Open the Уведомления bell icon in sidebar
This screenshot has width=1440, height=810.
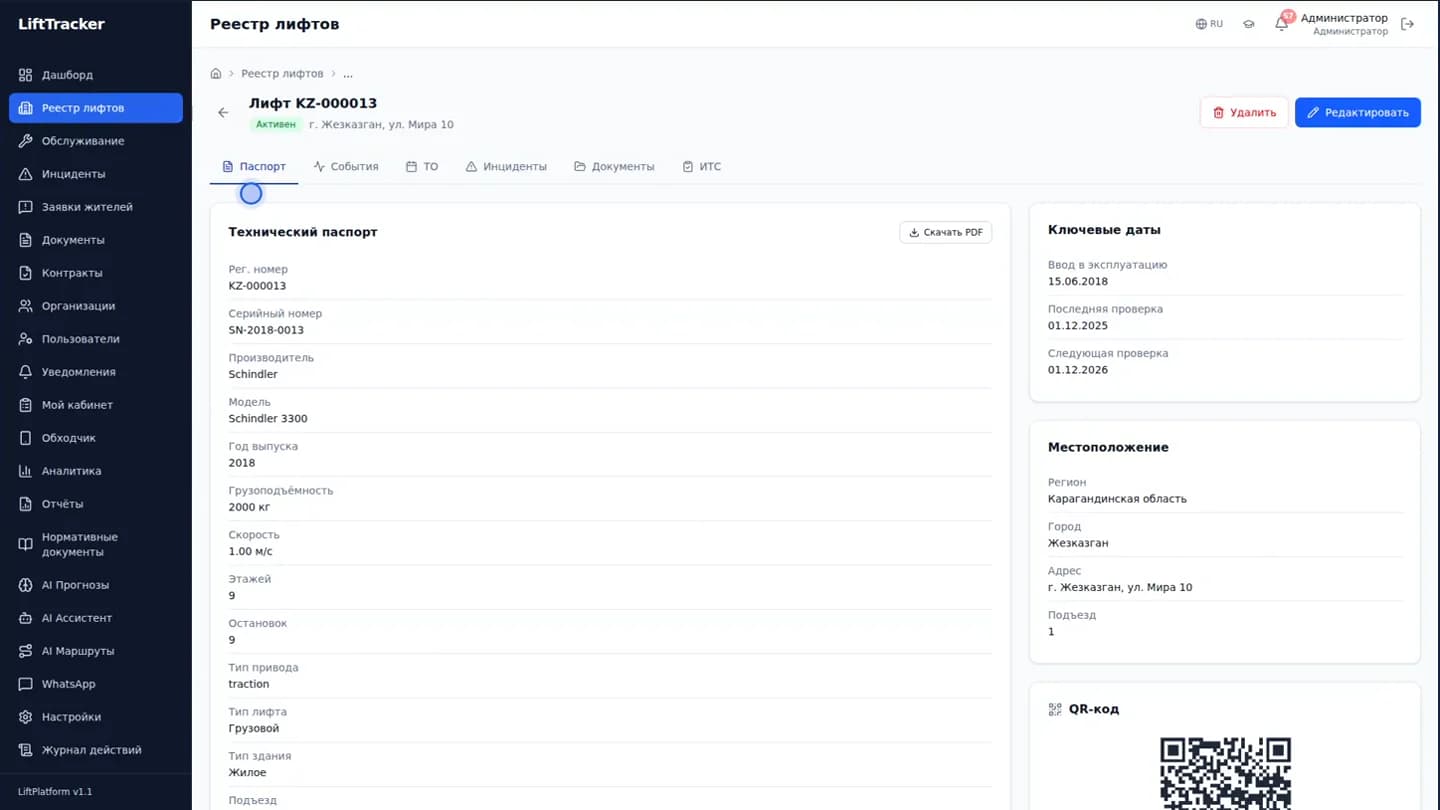(x=26, y=372)
